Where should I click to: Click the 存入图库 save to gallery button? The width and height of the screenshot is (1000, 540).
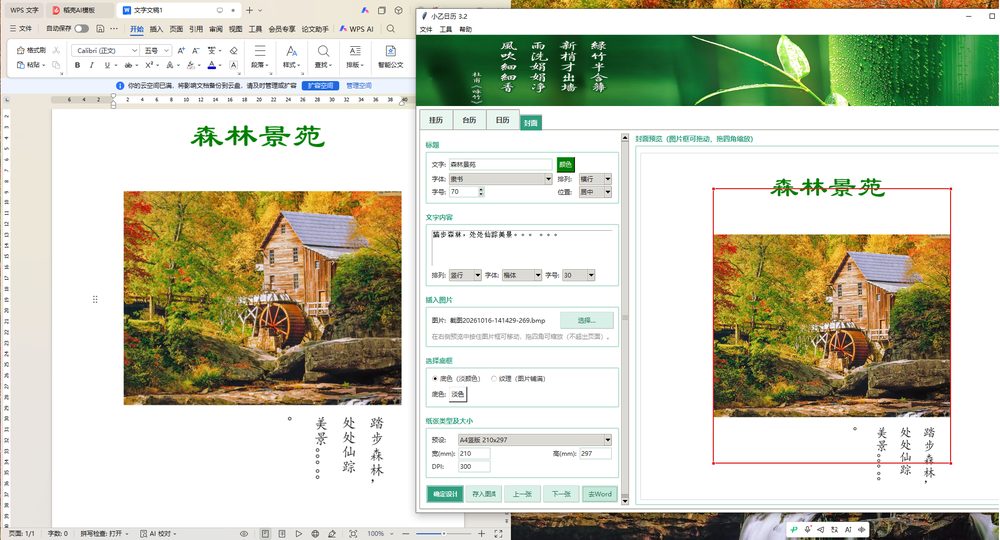point(484,494)
